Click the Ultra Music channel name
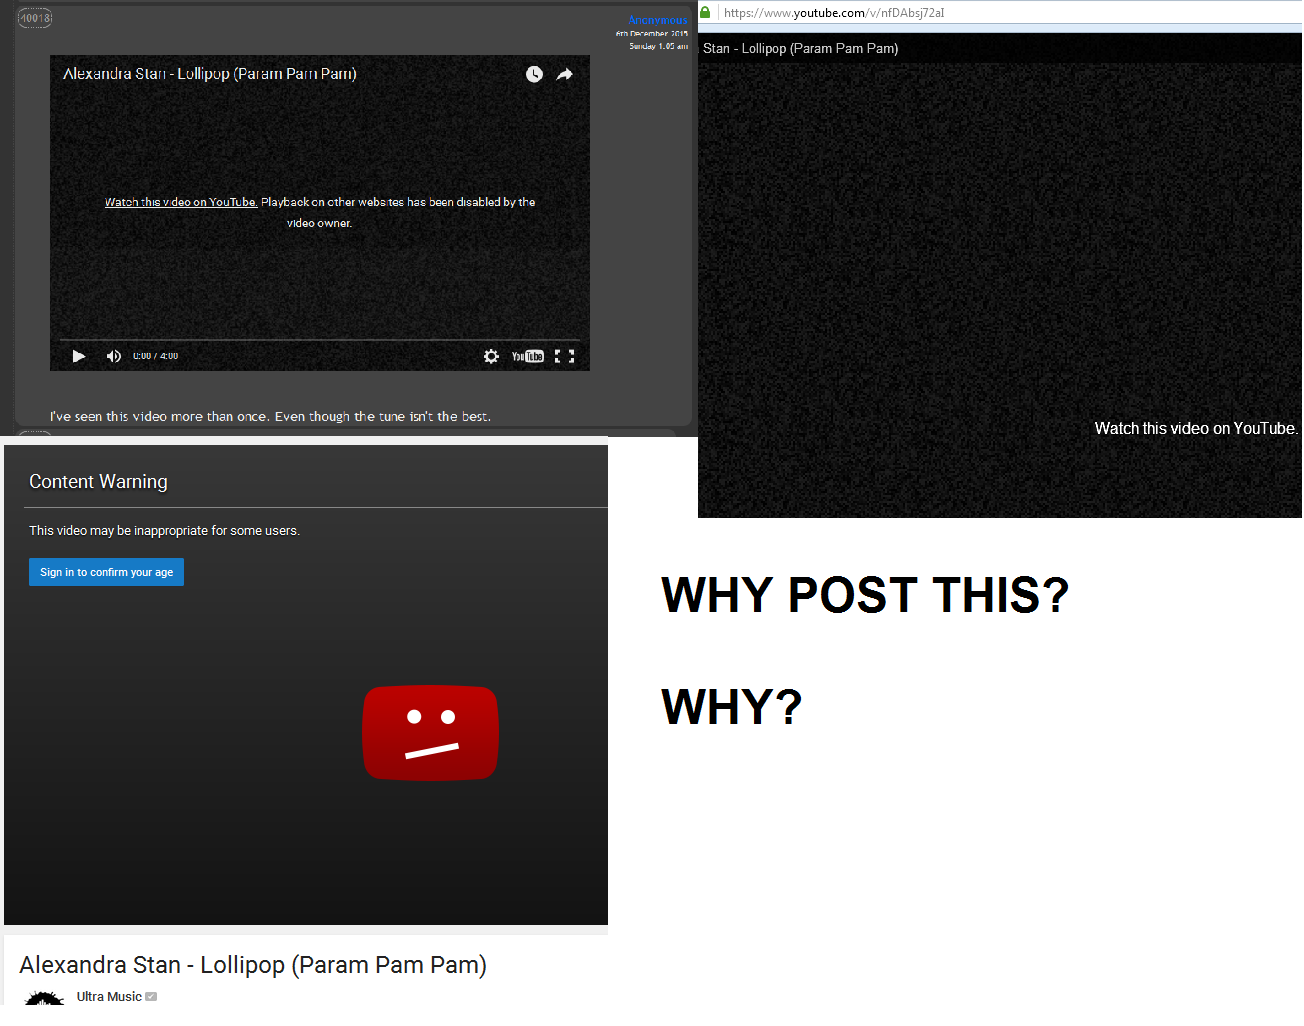This screenshot has width=1304, height=1026. coord(109,997)
